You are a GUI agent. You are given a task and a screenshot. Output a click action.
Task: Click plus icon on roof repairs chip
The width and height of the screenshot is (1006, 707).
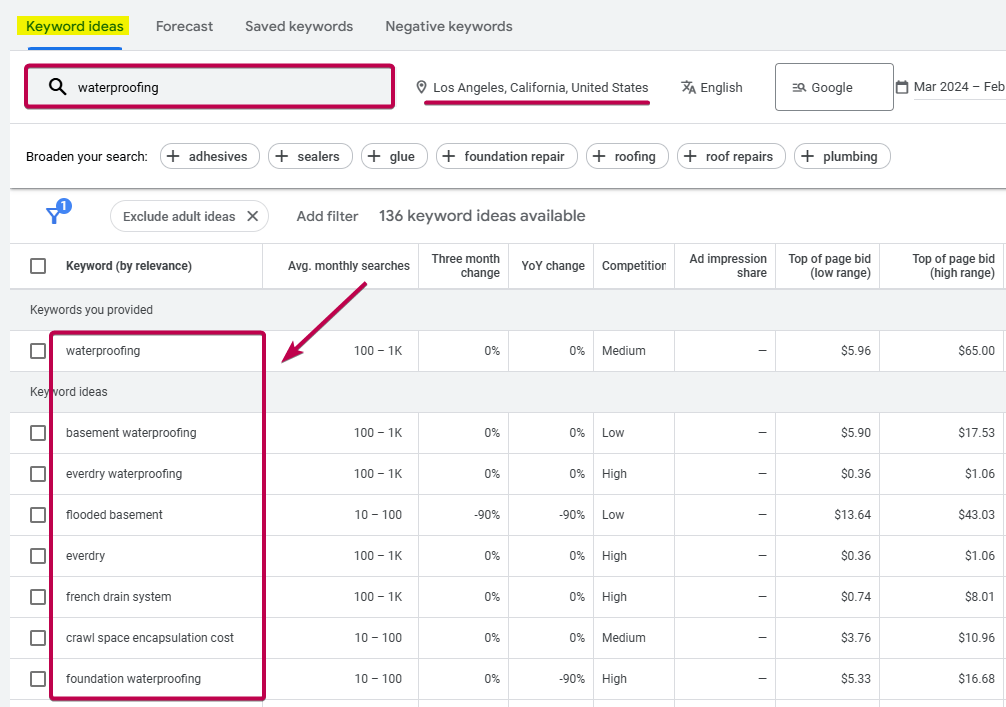point(690,156)
